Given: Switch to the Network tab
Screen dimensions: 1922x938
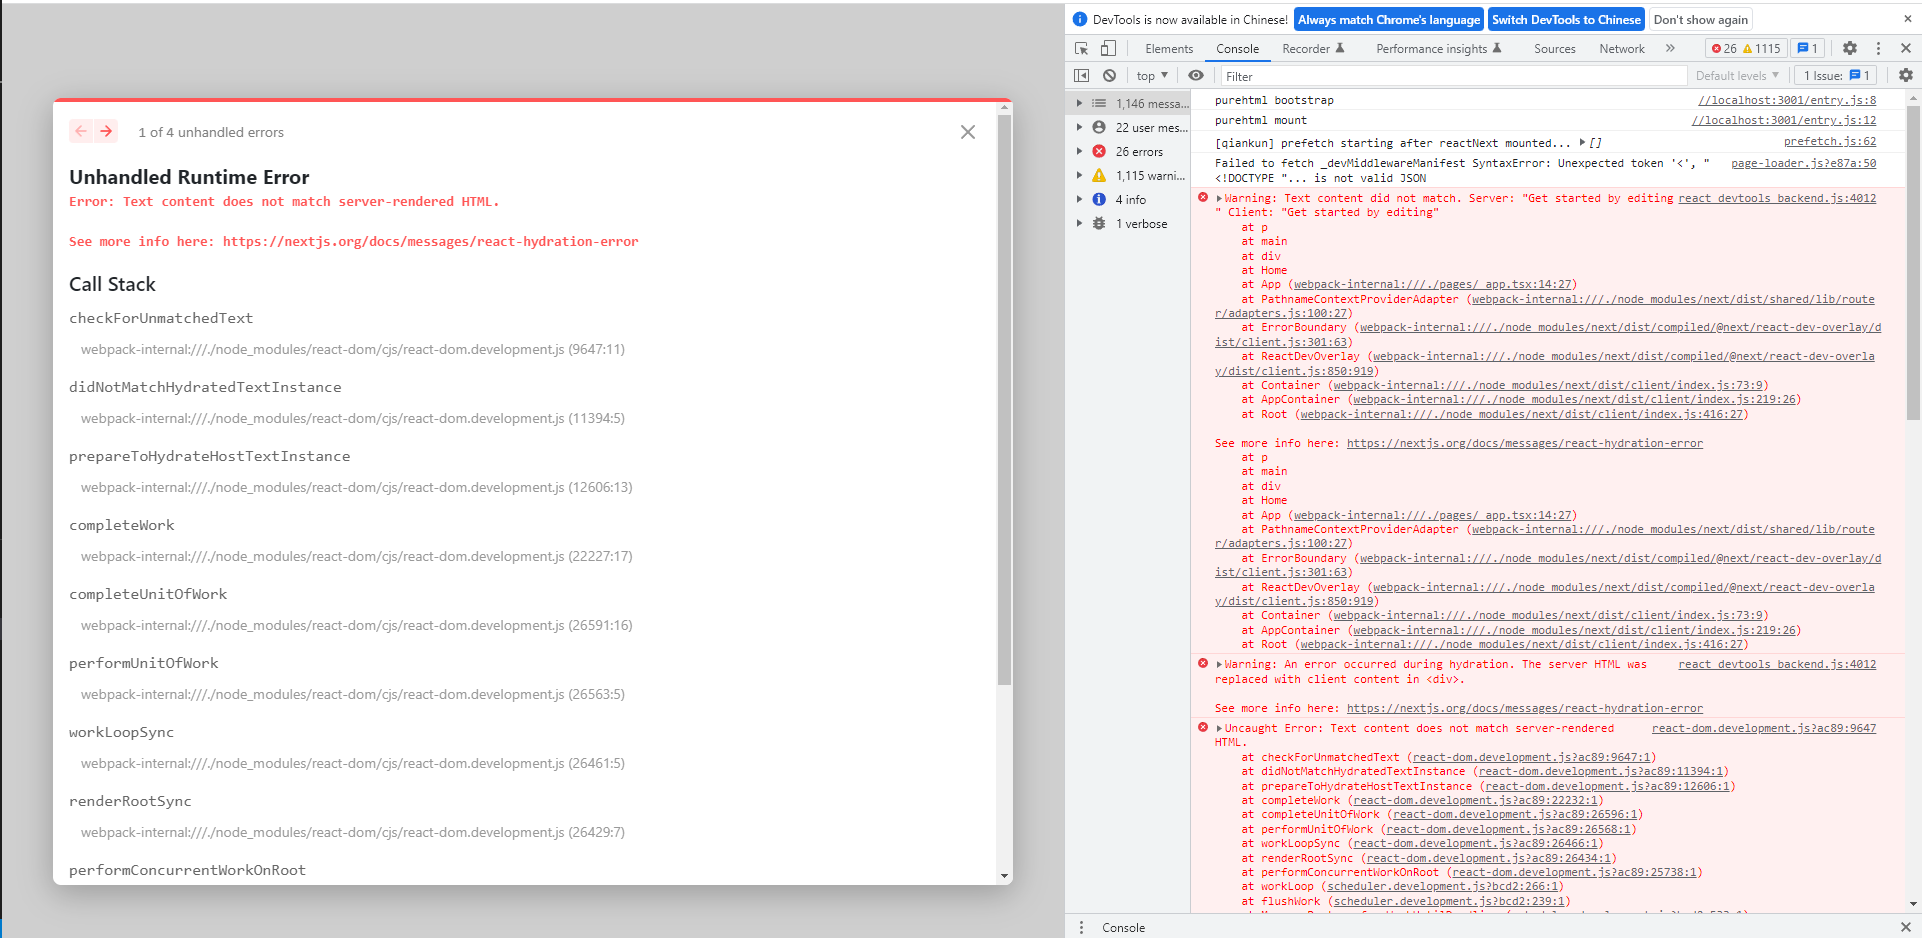Looking at the screenshot, I should 1621,48.
